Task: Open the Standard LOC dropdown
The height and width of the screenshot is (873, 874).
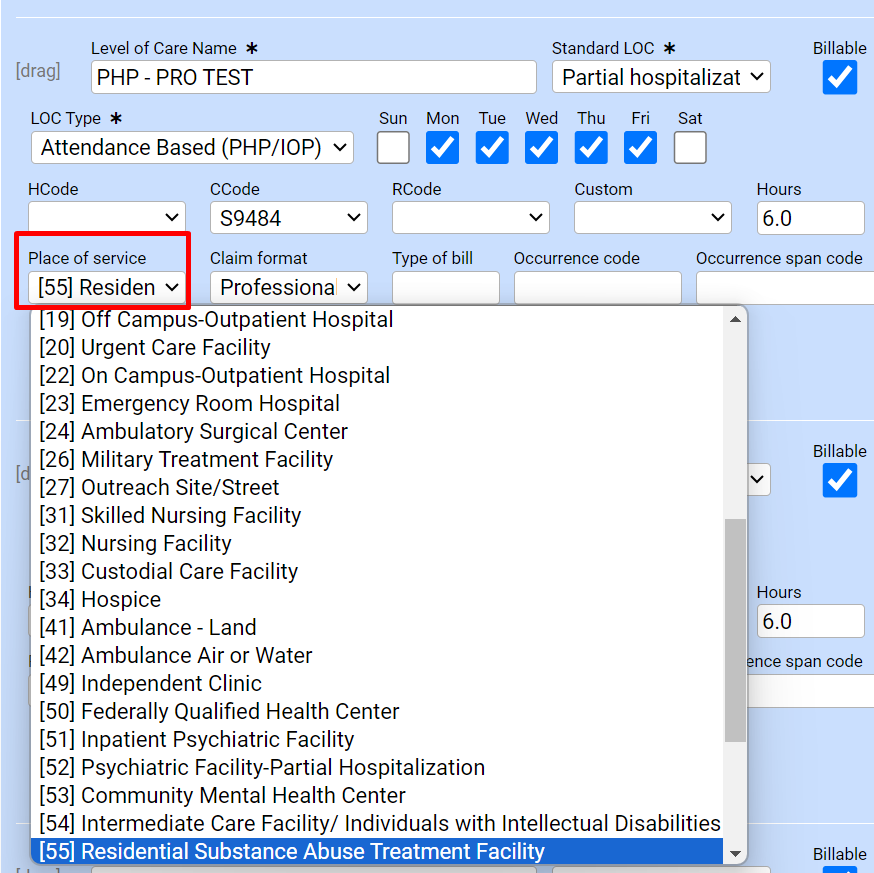Action: pos(661,77)
